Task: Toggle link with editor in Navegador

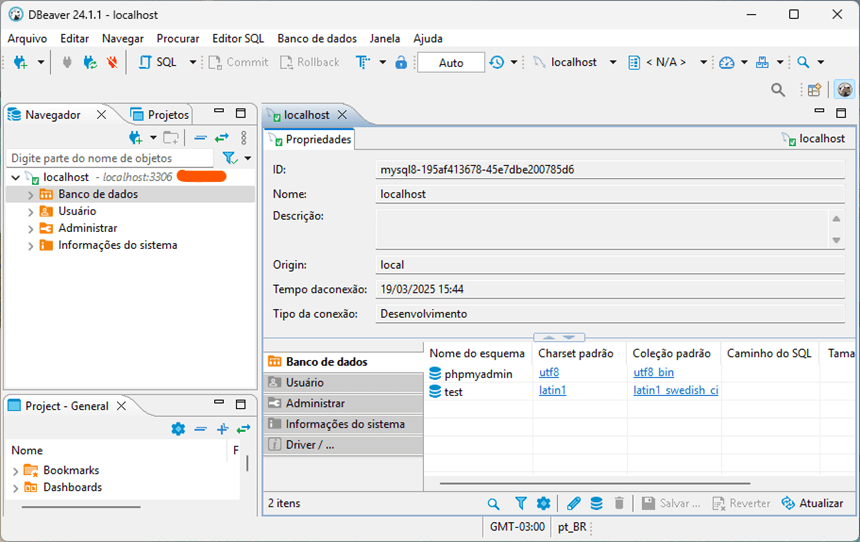Action: [x=222, y=138]
